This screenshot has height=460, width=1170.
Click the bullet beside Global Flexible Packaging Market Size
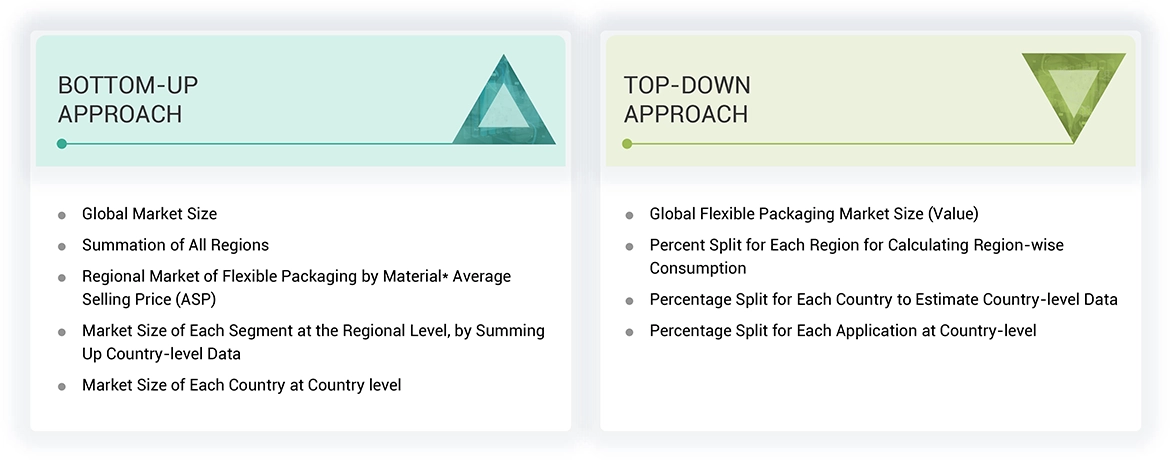tap(629, 215)
